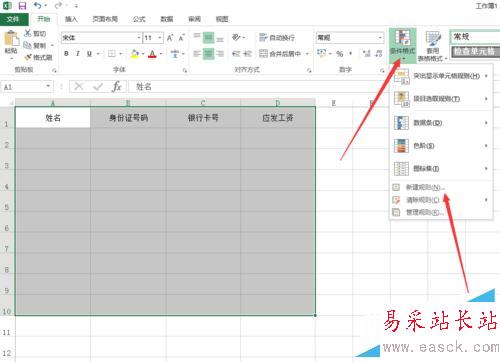Select the Format Painter brush
The width and height of the screenshot is (500, 362).
[x=28, y=57]
